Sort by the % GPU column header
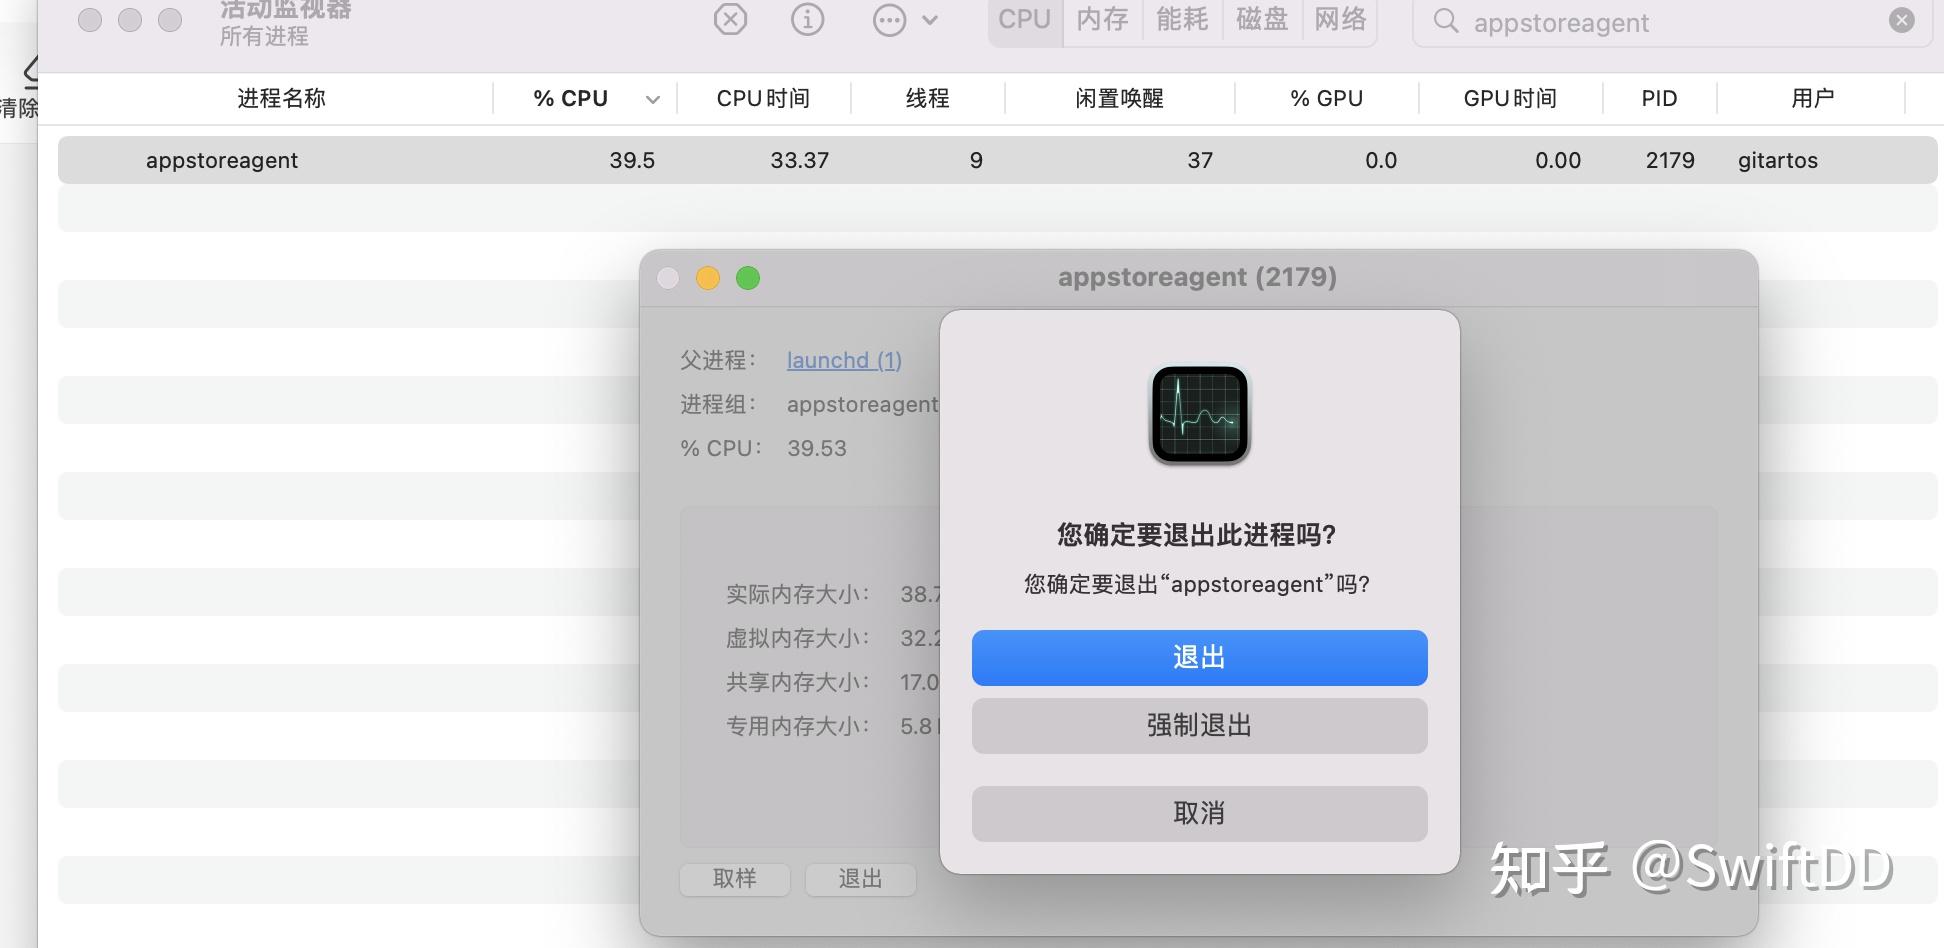 tap(1326, 98)
